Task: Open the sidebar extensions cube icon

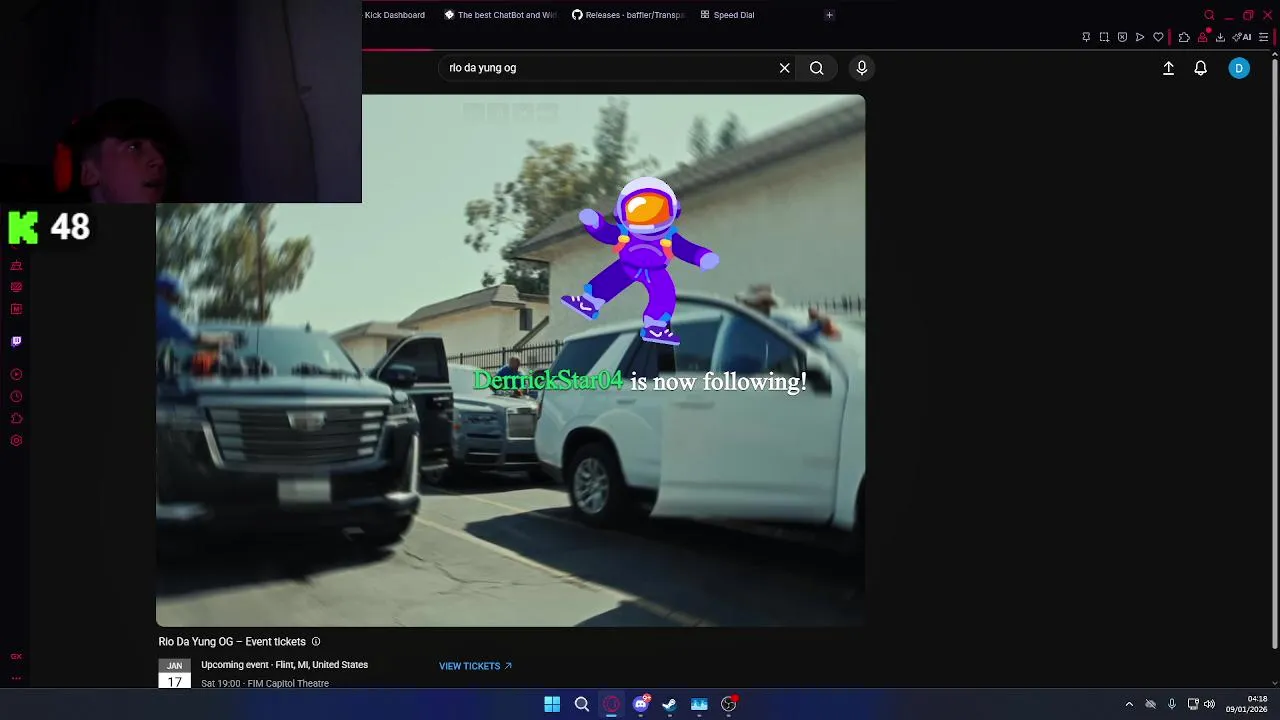Action: click(x=16, y=418)
